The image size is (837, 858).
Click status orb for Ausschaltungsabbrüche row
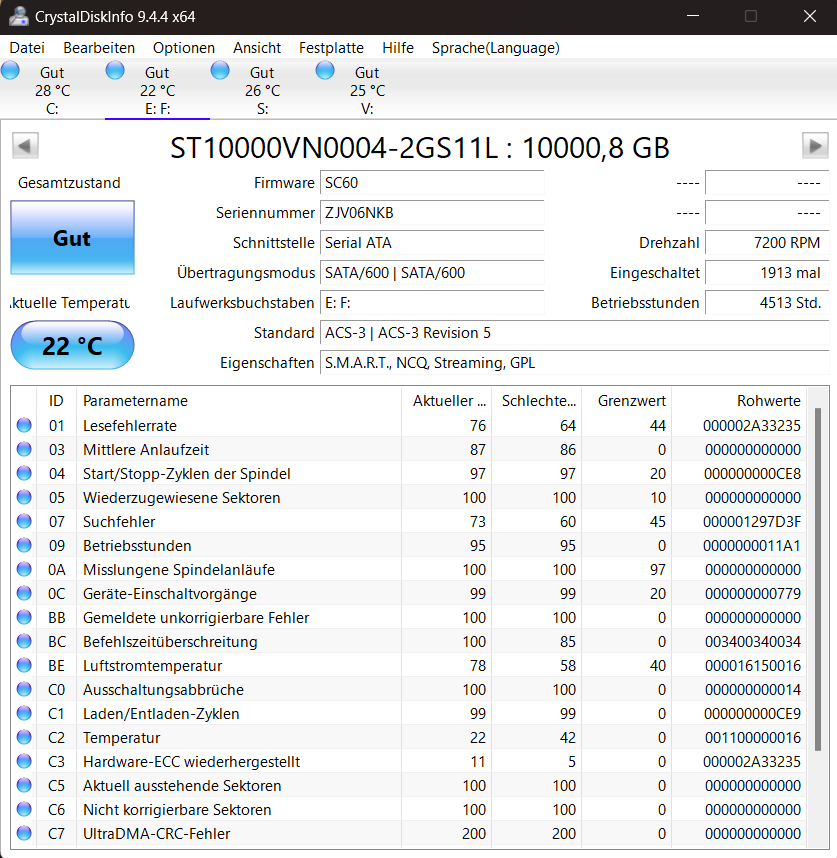pyautogui.click(x=24, y=689)
